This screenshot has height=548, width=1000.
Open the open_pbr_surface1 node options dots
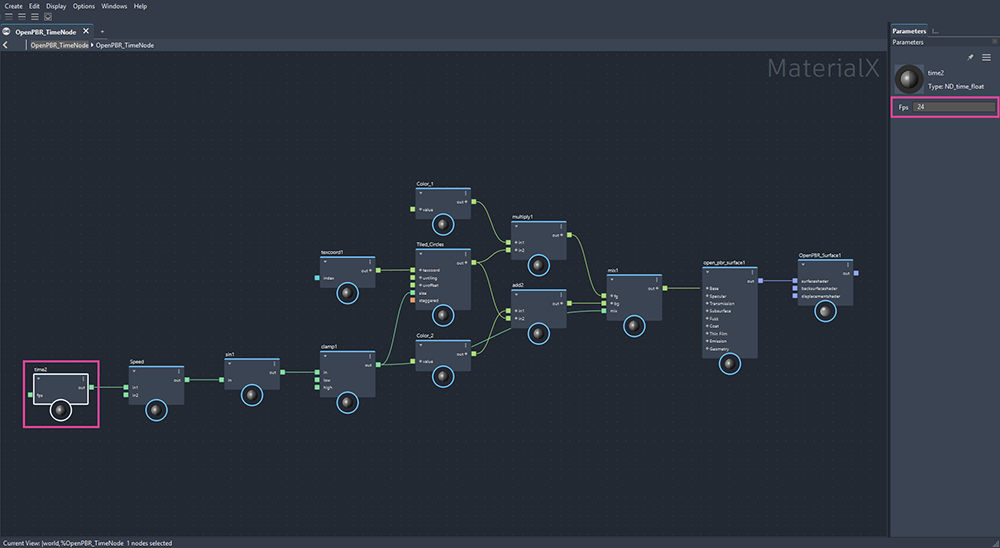pos(753,272)
